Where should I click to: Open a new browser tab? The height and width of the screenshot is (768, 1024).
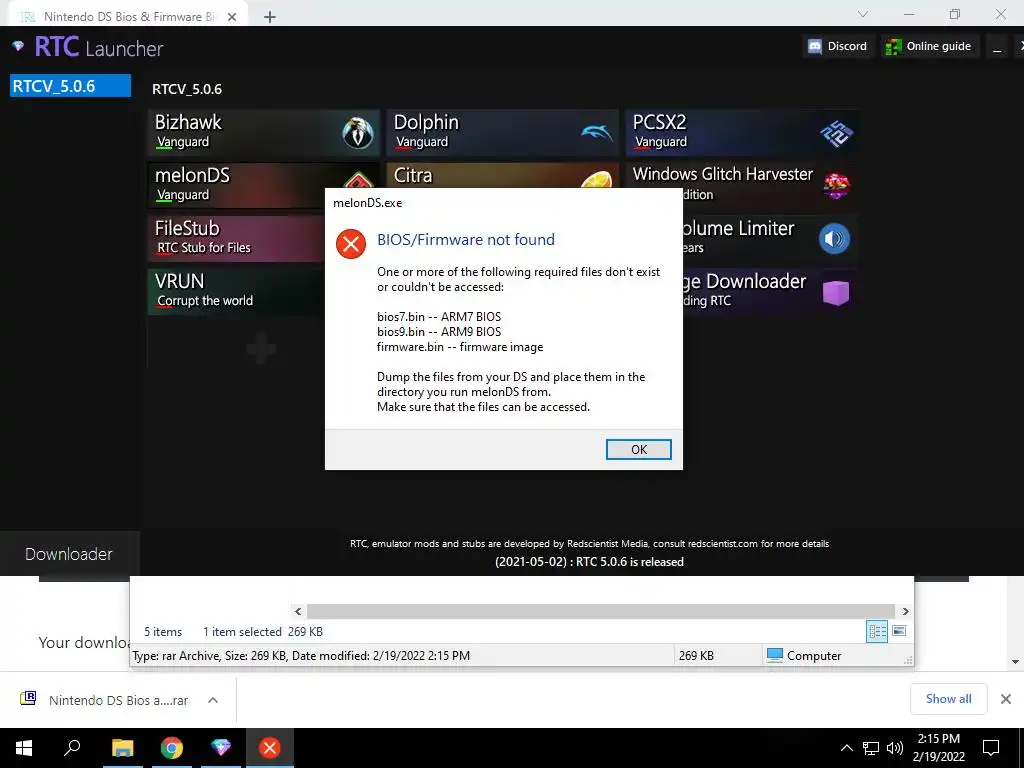[270, 17]
